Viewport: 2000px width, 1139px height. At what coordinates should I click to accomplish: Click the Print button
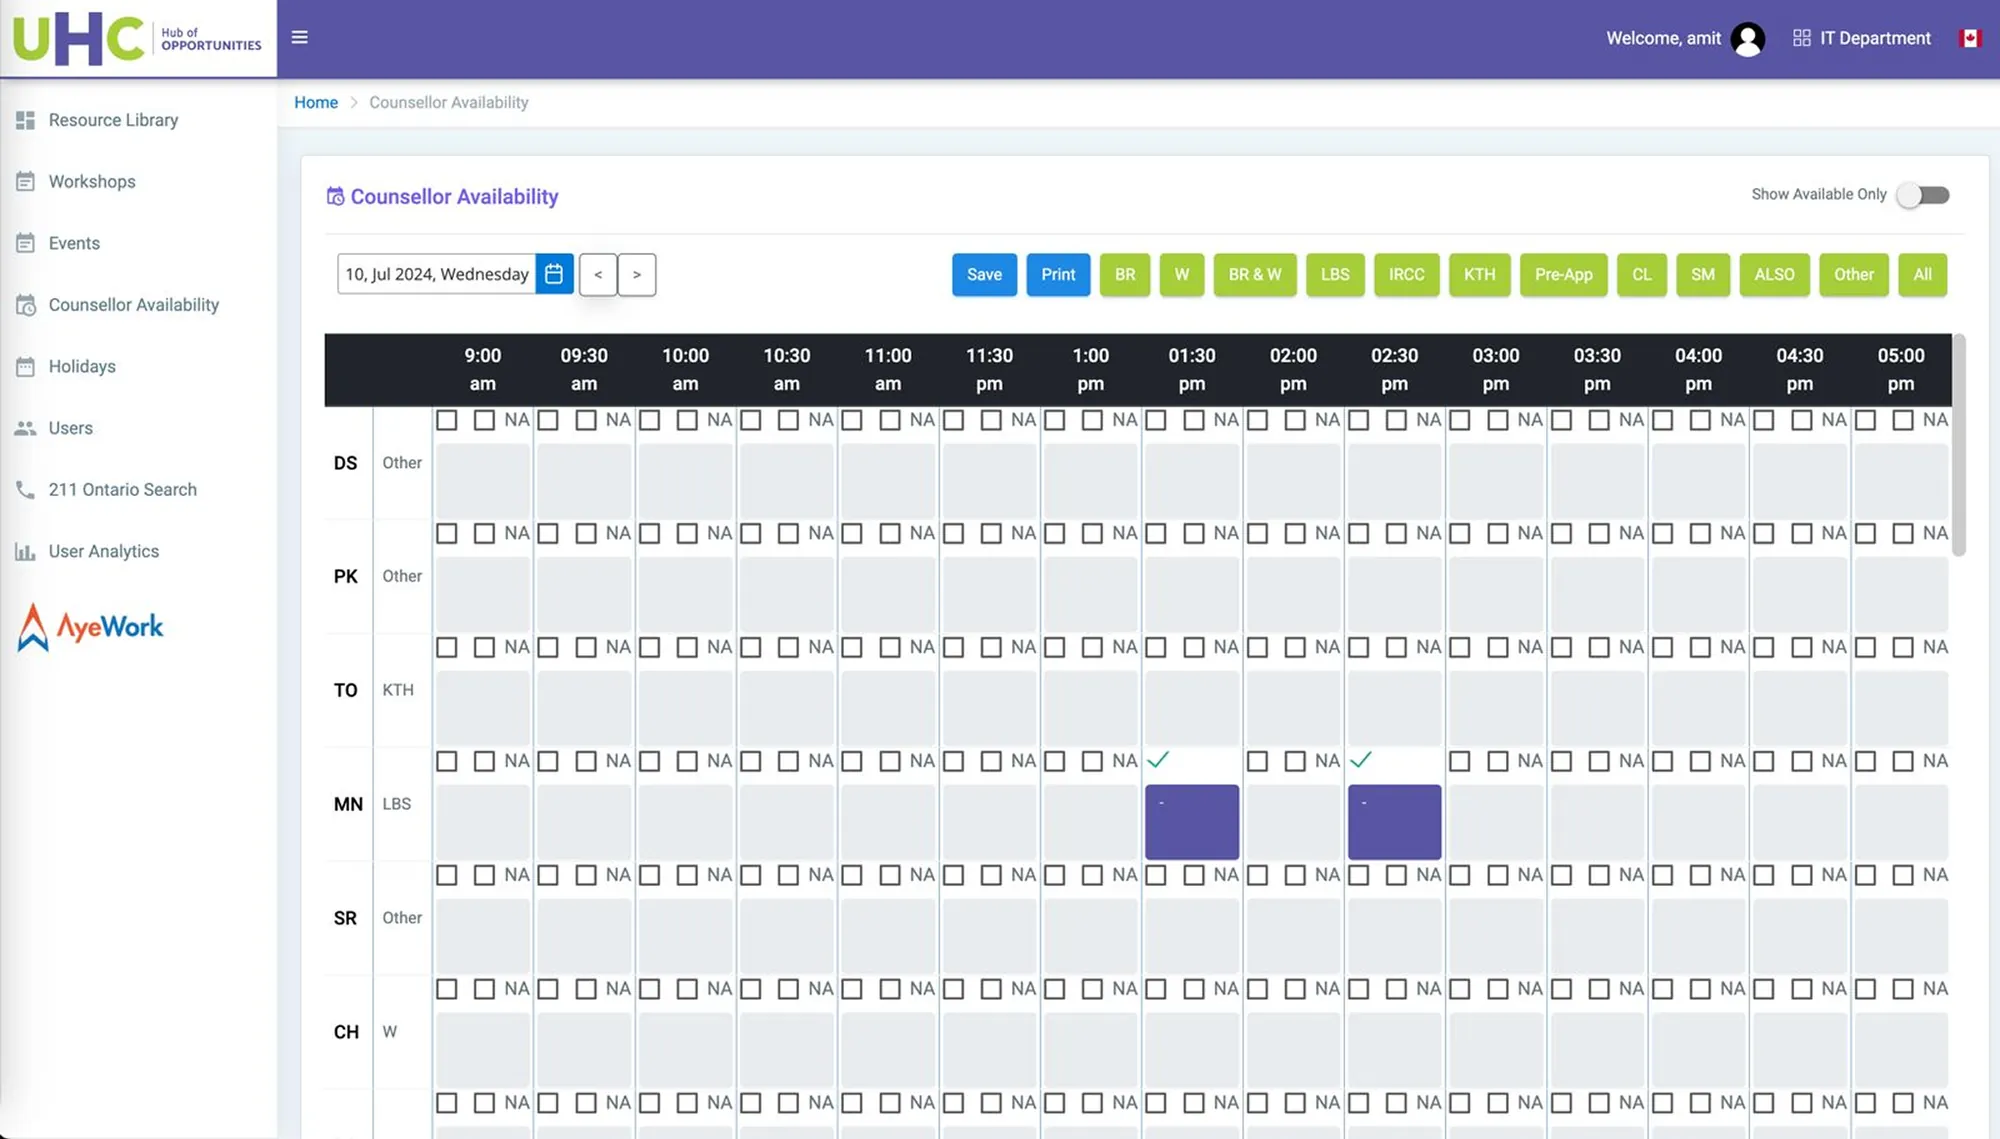click(1058, 275)
